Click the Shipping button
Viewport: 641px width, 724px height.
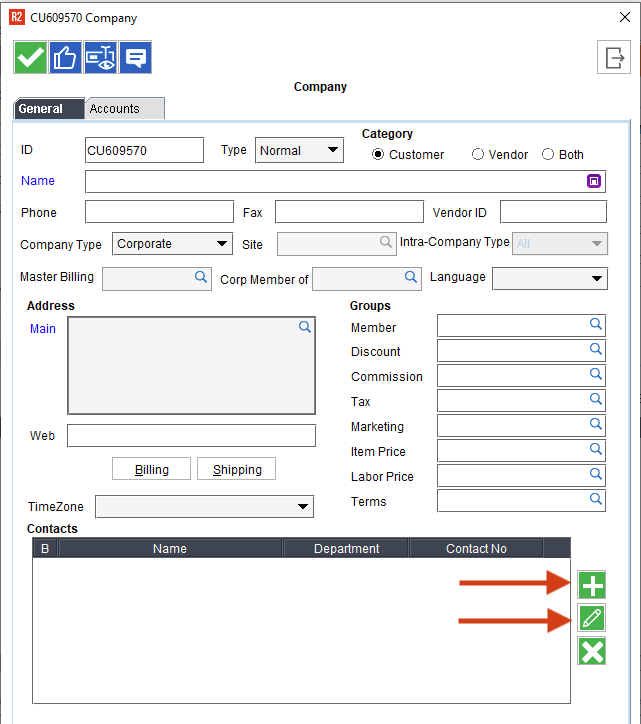click(x=237, y=470)
